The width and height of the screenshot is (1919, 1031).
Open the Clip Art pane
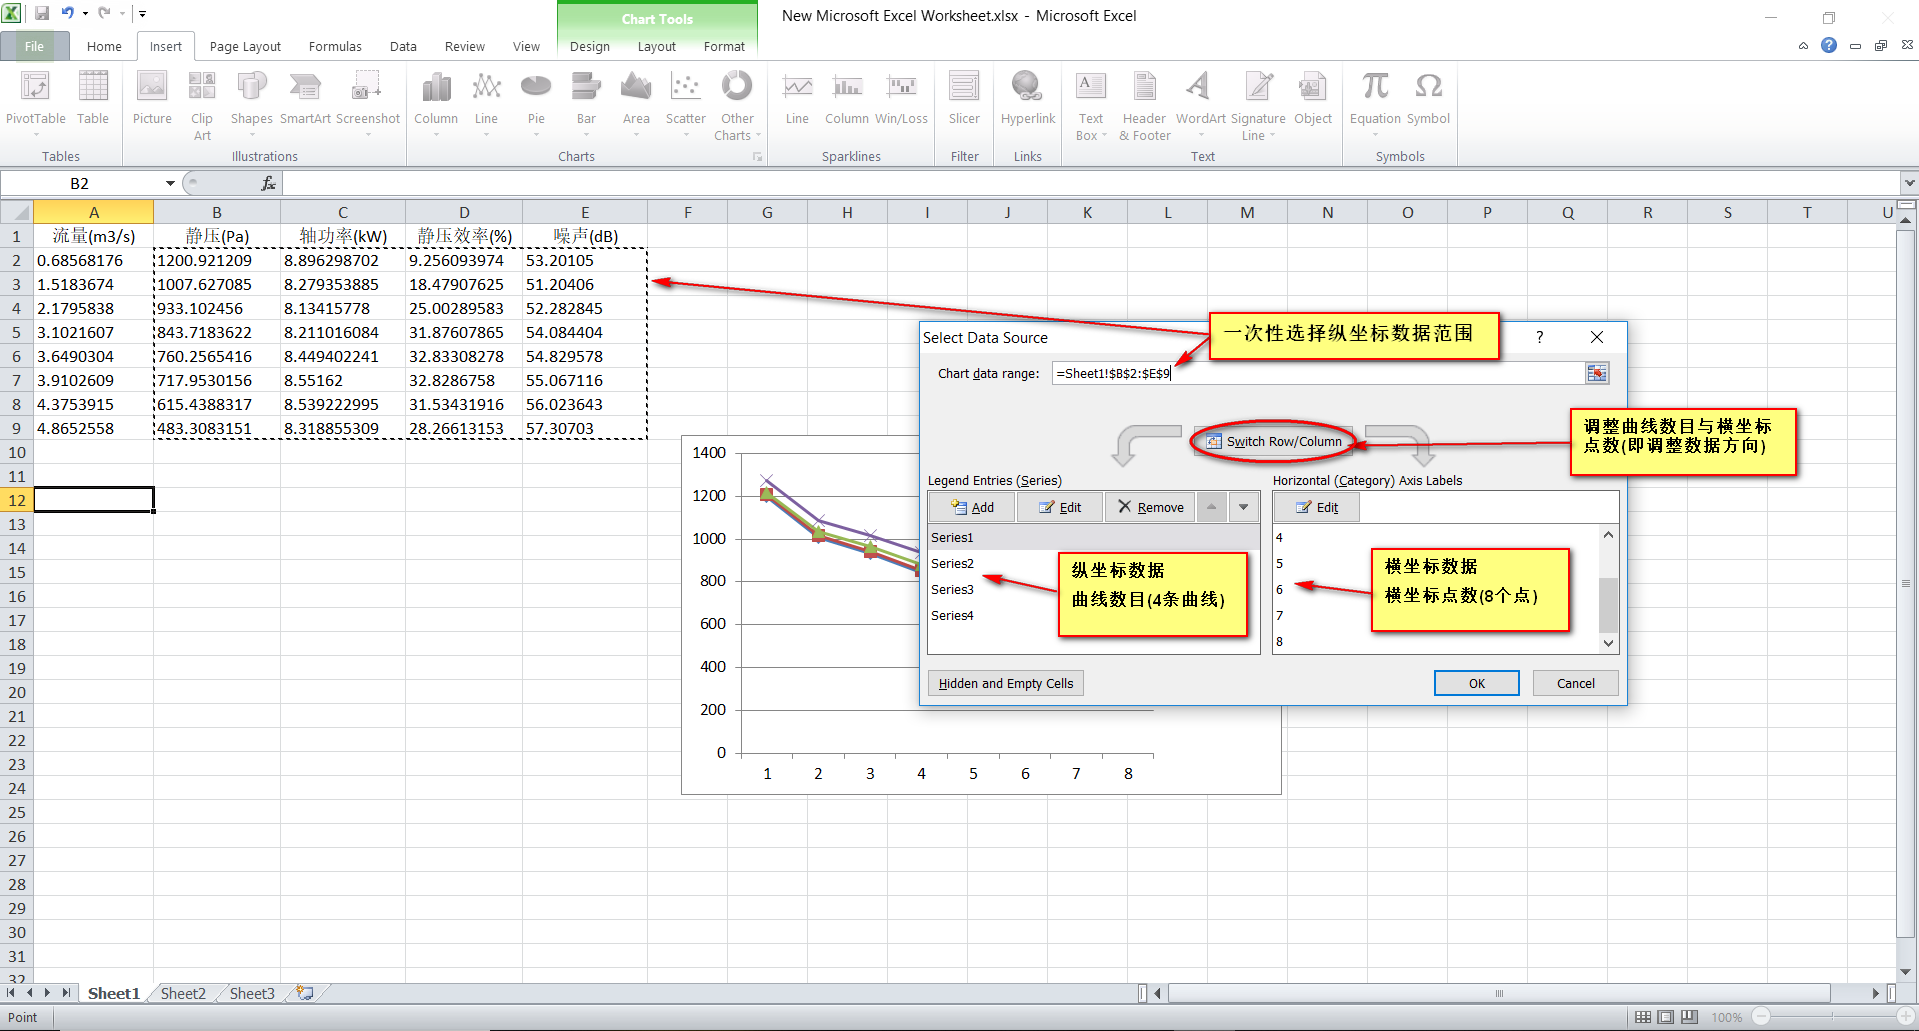tap(201, 104)
